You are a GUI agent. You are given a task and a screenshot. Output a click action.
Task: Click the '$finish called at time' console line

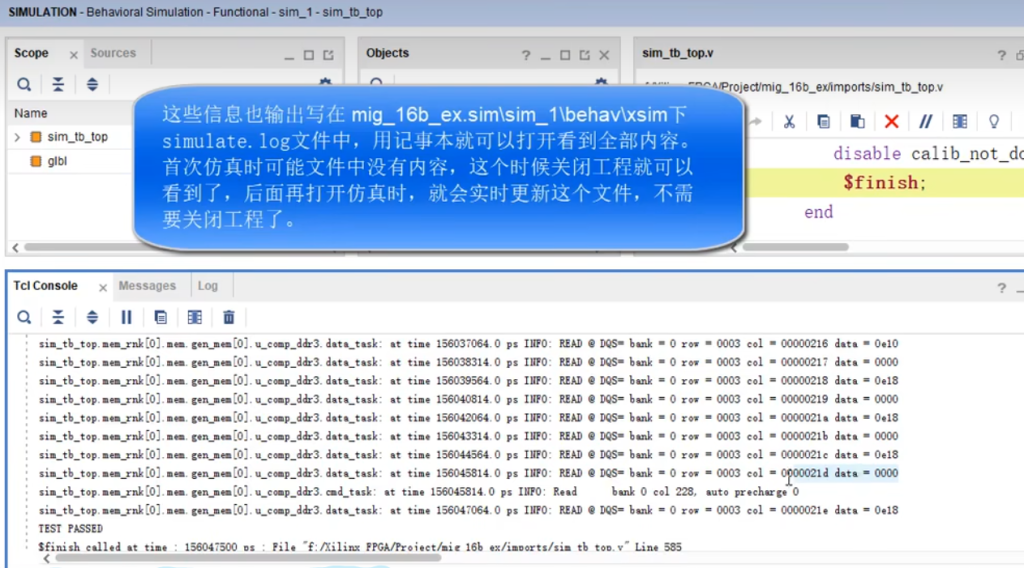(359, 547)
